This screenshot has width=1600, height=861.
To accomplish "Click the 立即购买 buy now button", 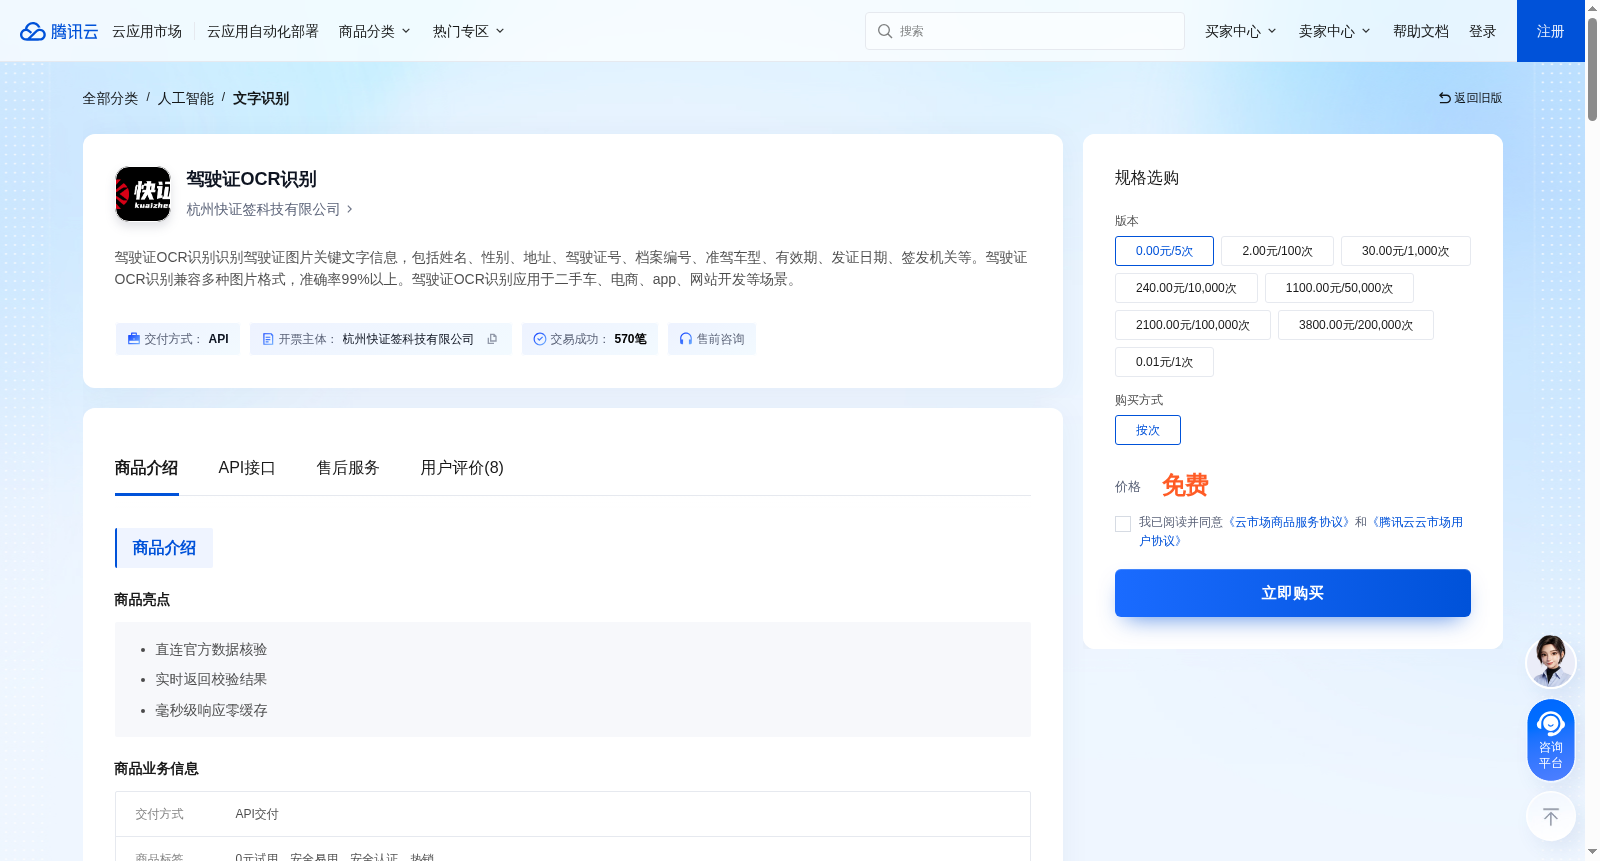I will click(x=1293, y=593).
